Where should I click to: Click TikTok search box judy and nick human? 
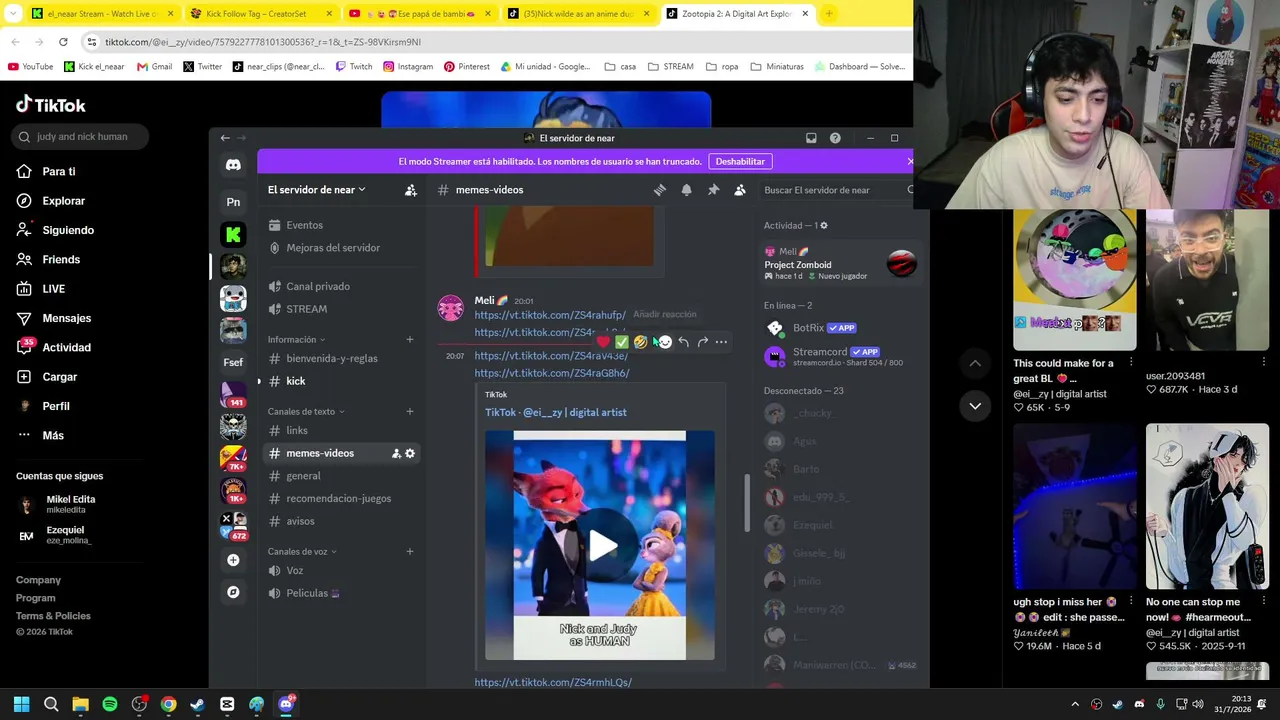(81, 137)
